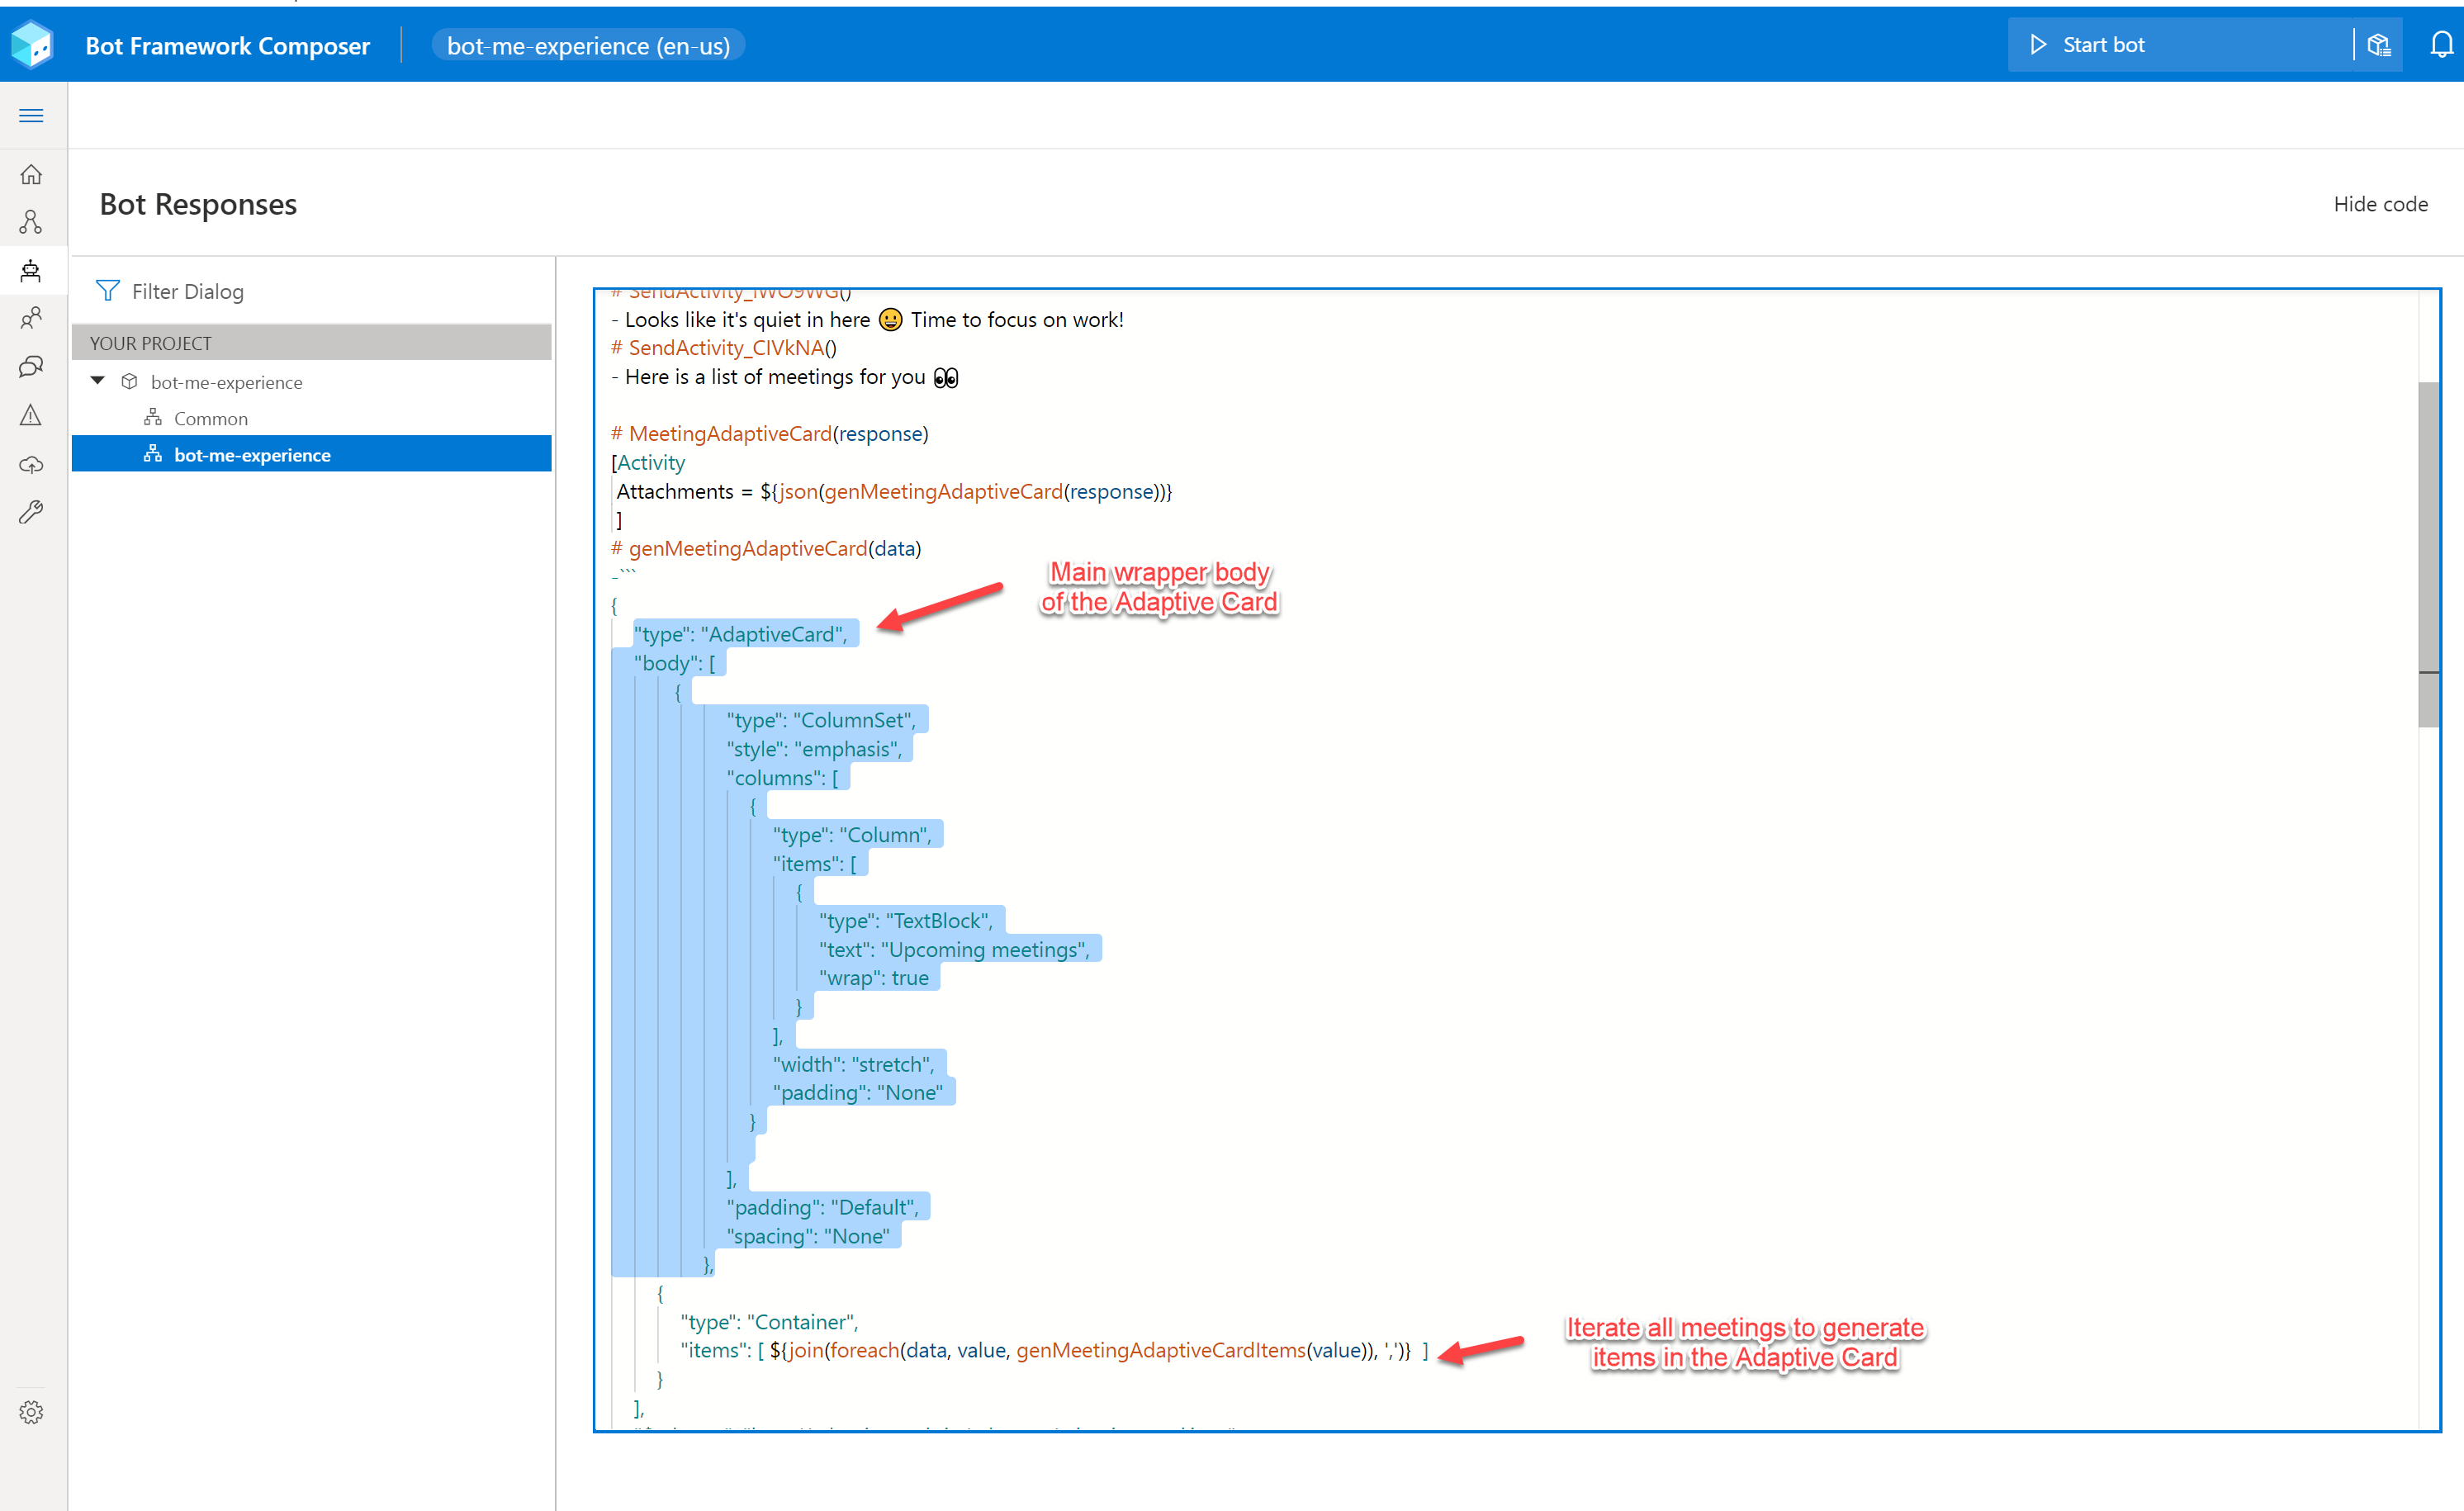Viewport: 2464px width, 1511px height.
Task: Click the "padding": "Default" line
Action: coord(822,1207)
